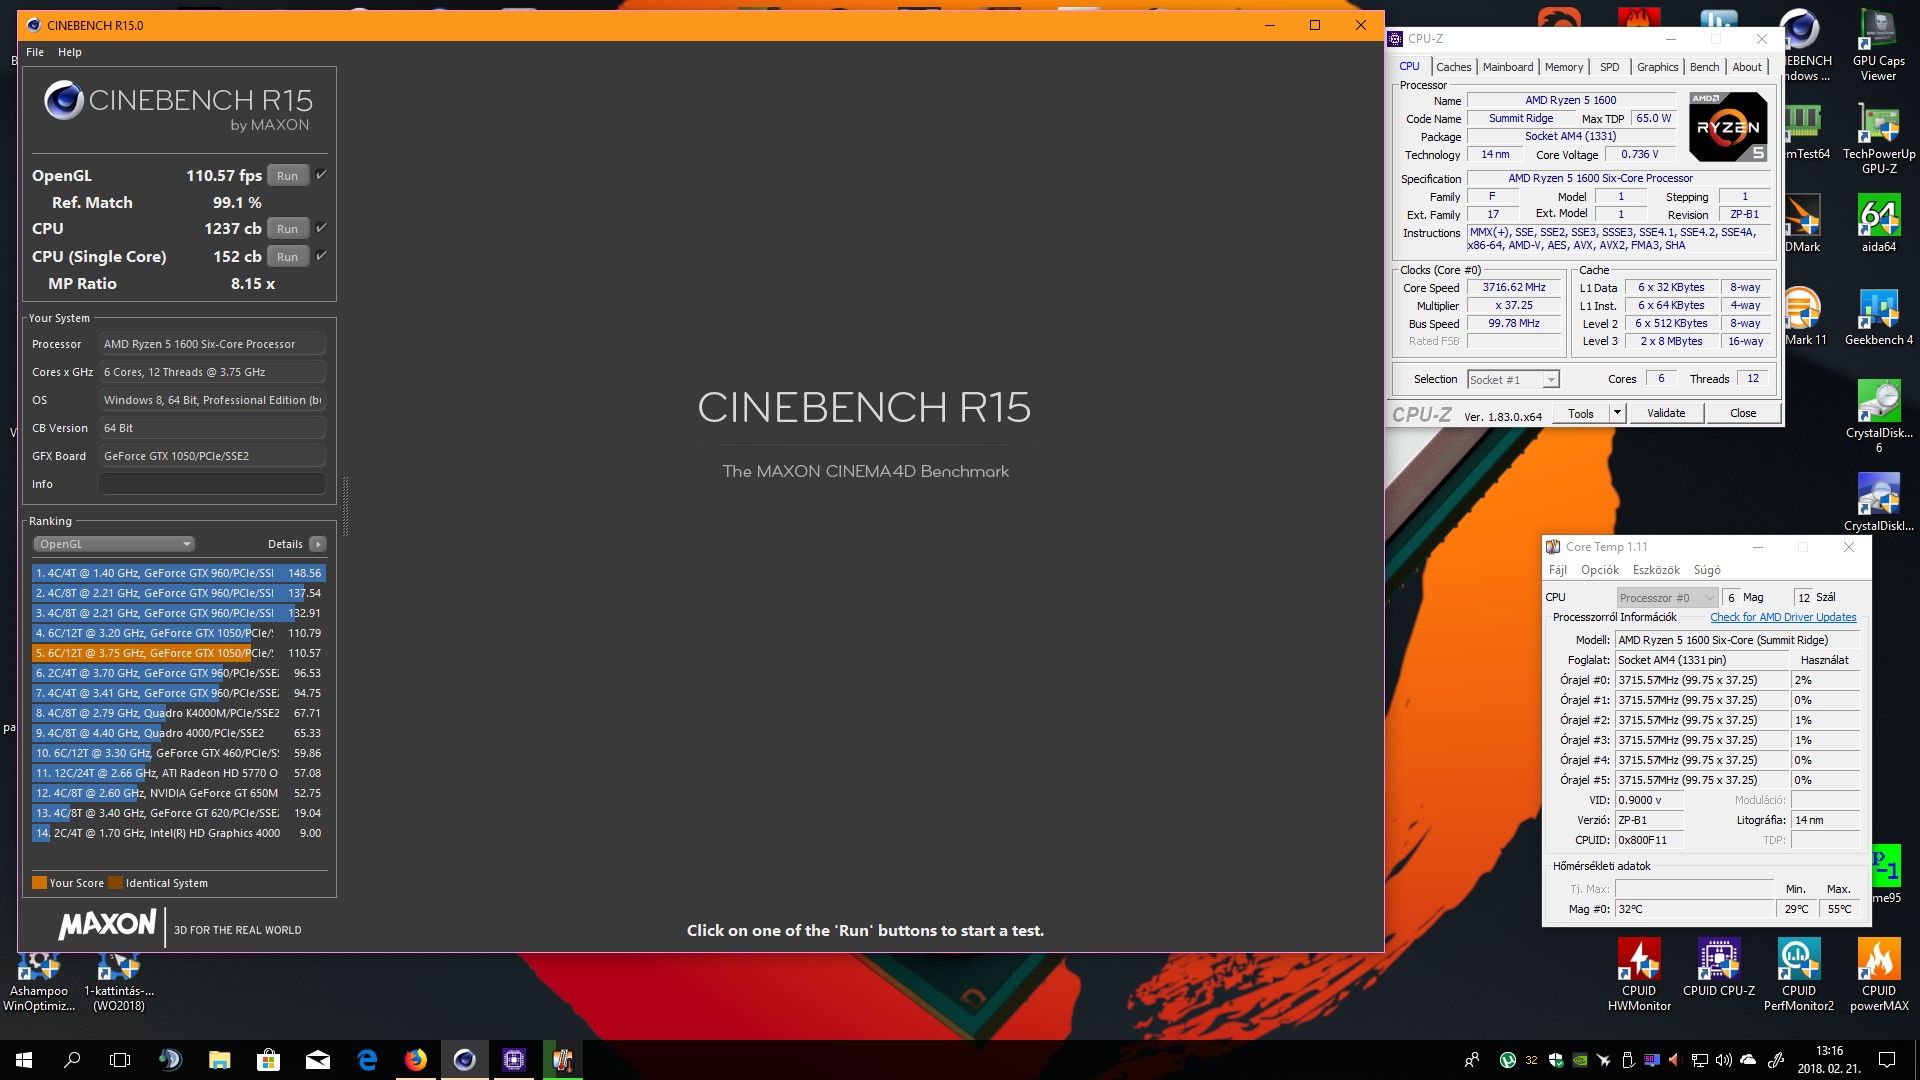Switch to CPU-Z Bench tab
This screenshot has height=1080, width=1920.
coord(1704,67)
